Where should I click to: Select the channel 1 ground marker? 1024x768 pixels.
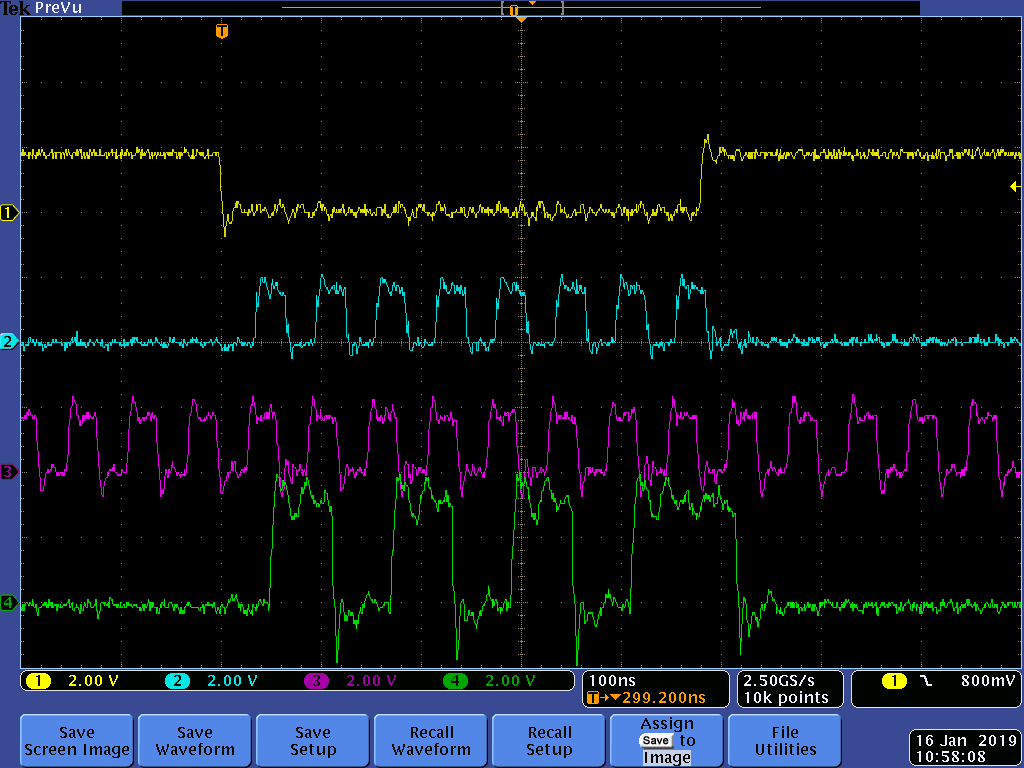tap(9, 212)
